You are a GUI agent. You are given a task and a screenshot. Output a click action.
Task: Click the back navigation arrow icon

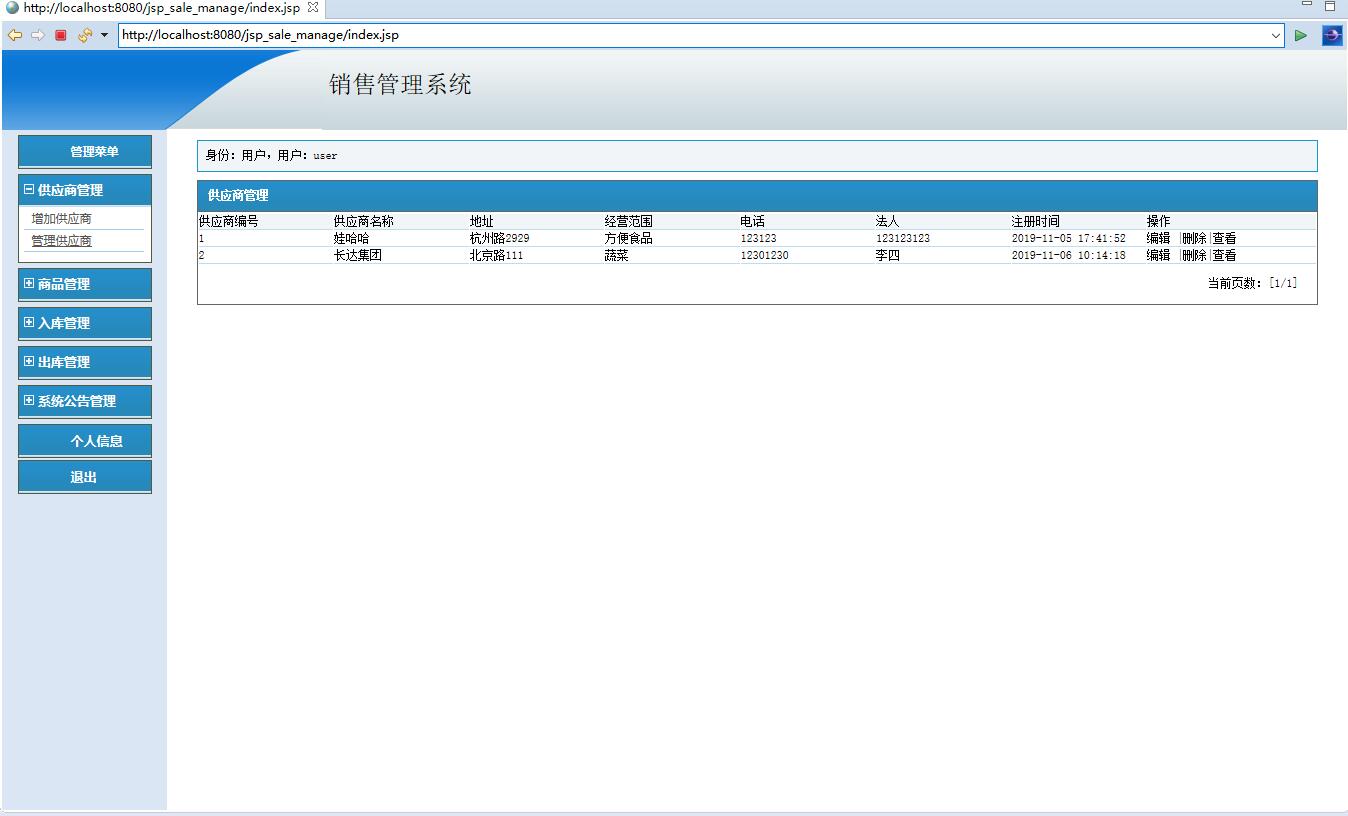pyautogui.click(x=14, y=34)
